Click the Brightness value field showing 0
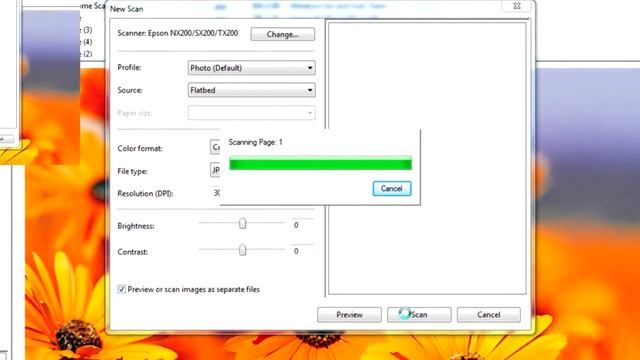This screenshot has width=640, height=360. click(302, 225)
